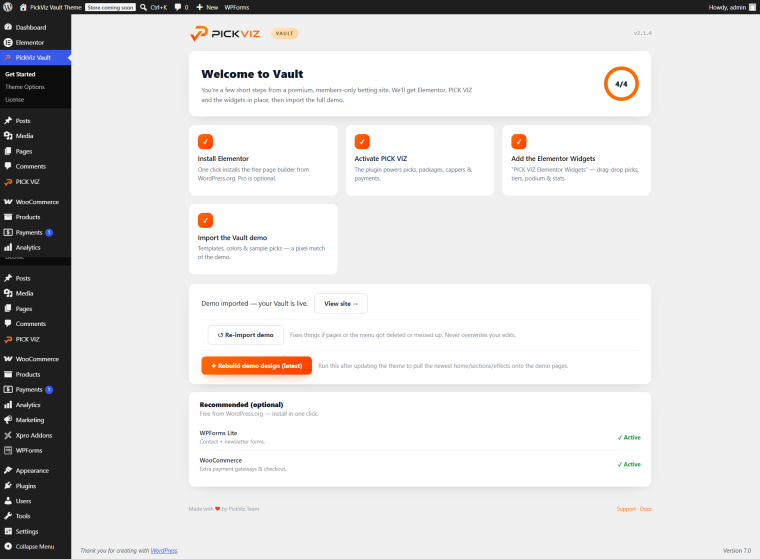
Task: Click the Collapse Menu arrow icon
Action: click(x=8, y=546)
